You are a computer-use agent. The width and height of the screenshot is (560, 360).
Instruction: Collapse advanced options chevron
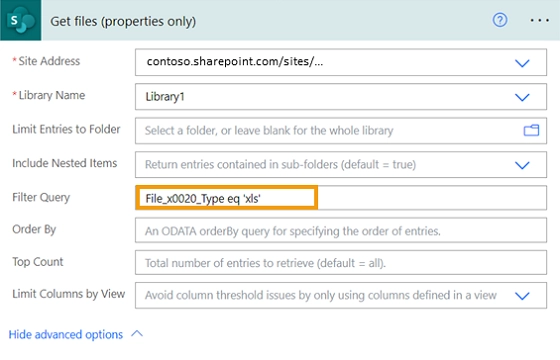(x=137, y=334)
